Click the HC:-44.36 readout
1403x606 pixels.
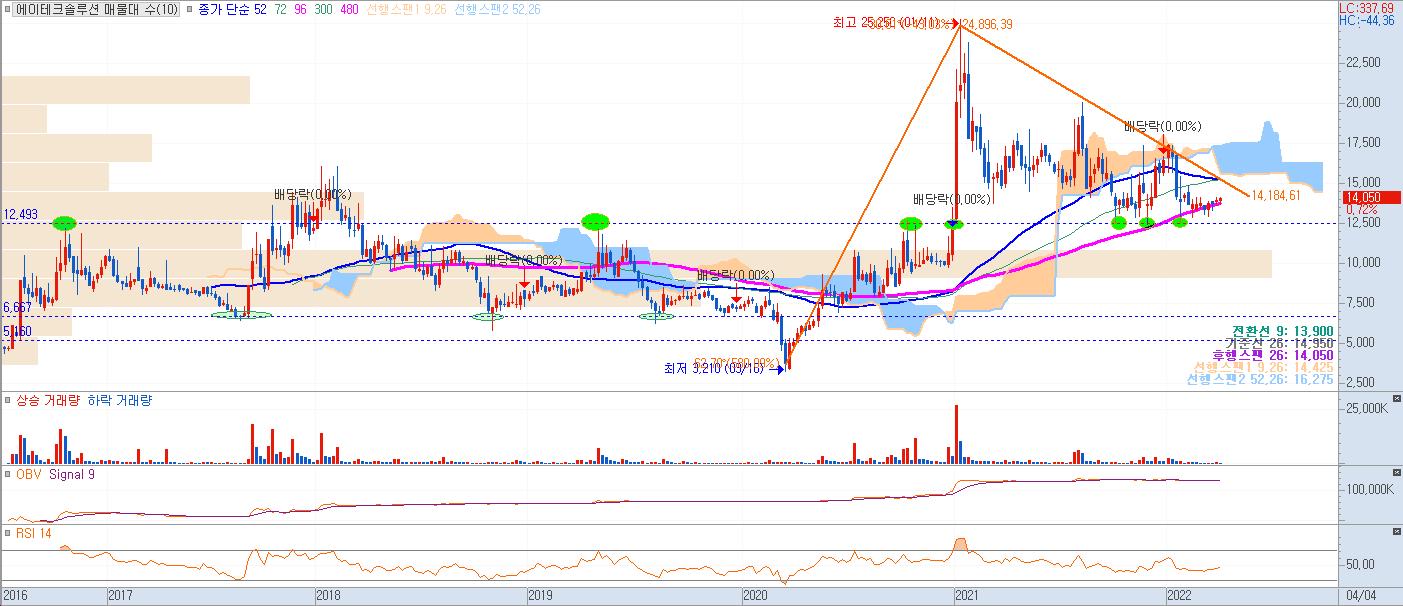1366,20
